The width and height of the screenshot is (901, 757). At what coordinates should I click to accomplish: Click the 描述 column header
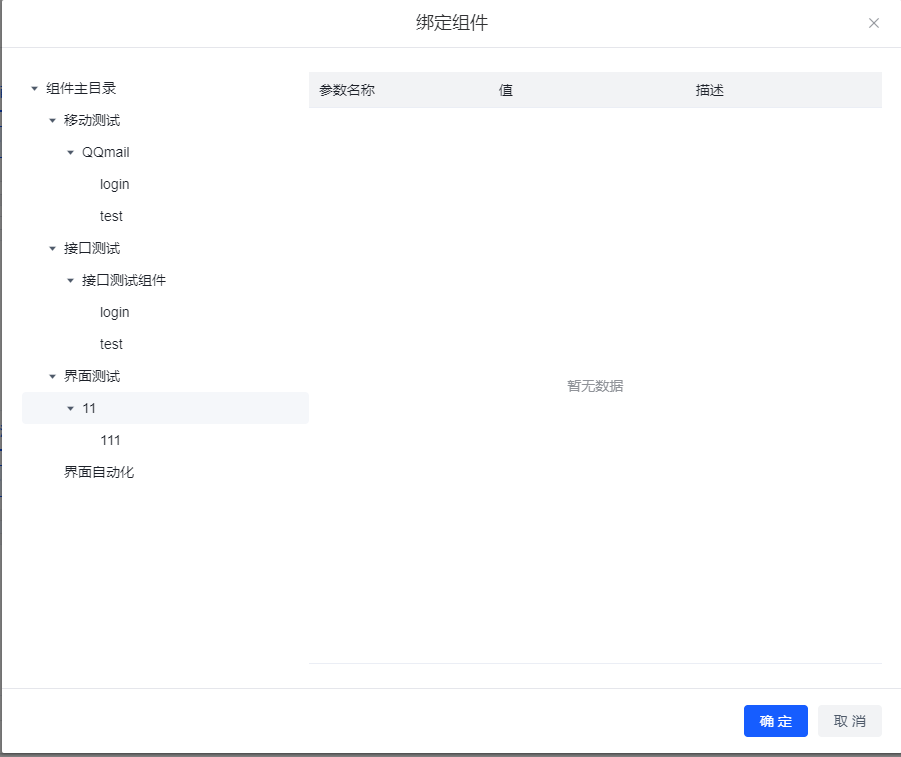coord(709,90)
